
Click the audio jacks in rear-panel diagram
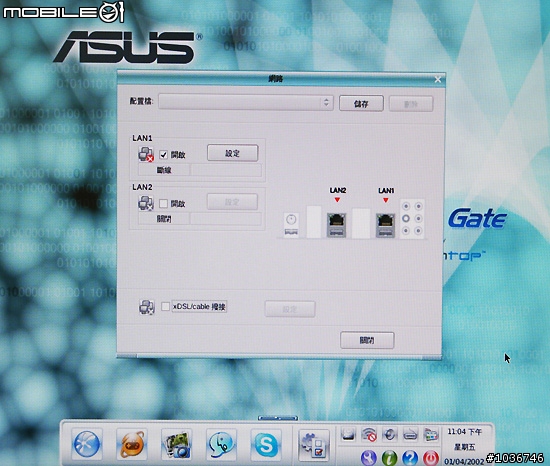[412, 218]
